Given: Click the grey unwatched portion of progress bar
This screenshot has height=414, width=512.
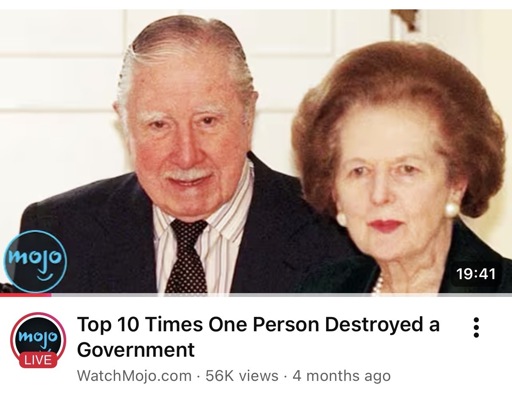Looking at the screenshot, I should pyautogui.click(x=282, y=295).
